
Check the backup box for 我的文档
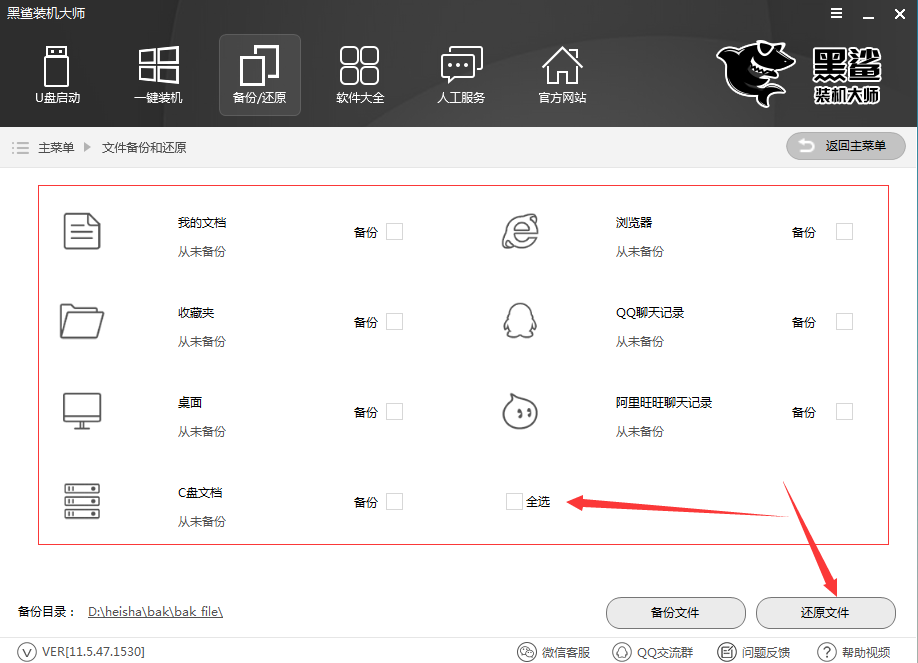395,231
